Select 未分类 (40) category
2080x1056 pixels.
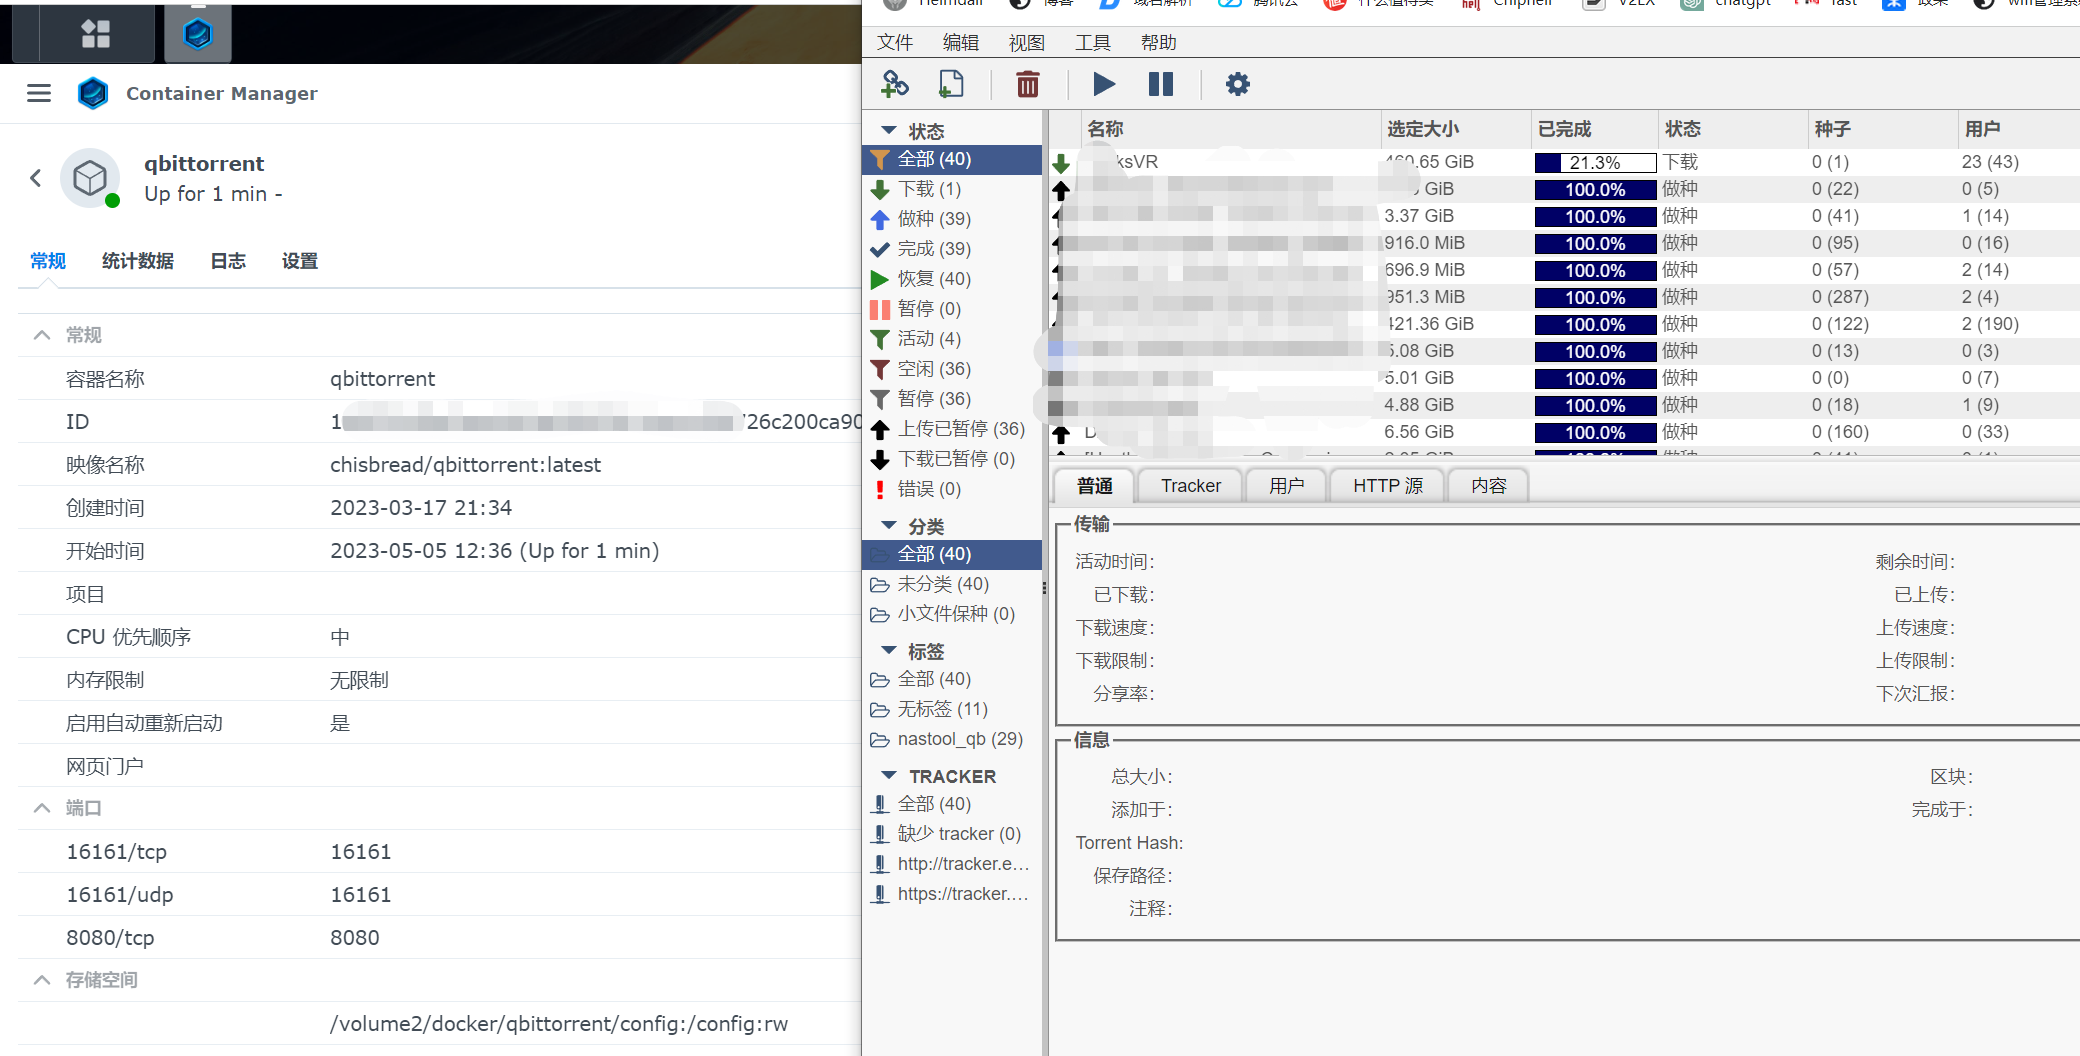pos(952,584)
